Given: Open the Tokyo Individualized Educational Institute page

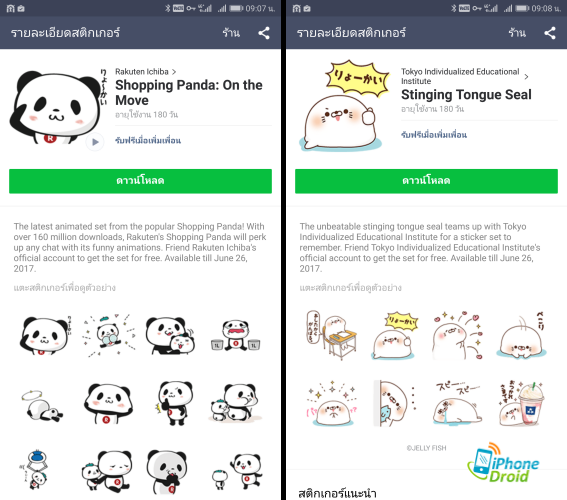Looking at the screenshot, I should tap(465, 76).
